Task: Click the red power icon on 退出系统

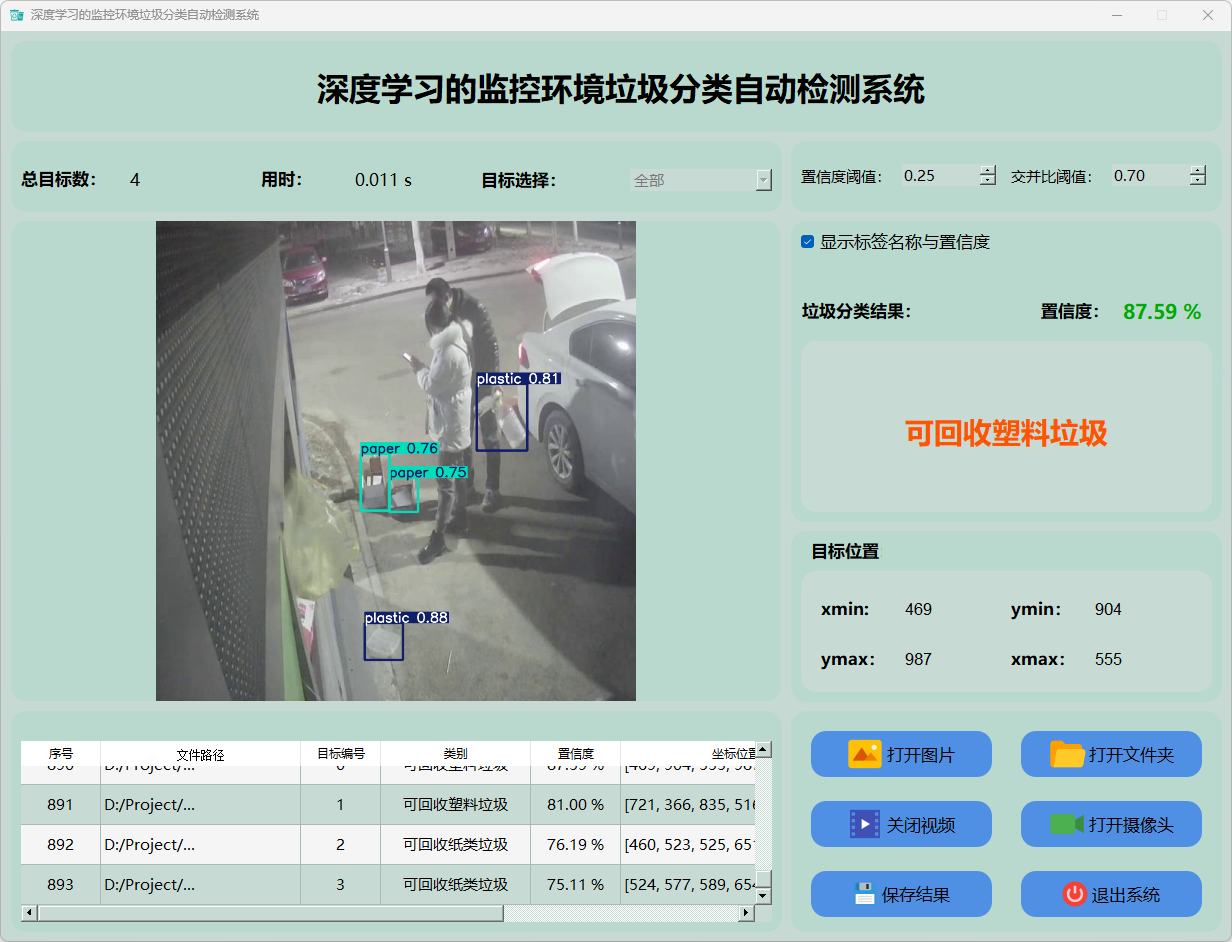Action: (x=1075, y=894)
